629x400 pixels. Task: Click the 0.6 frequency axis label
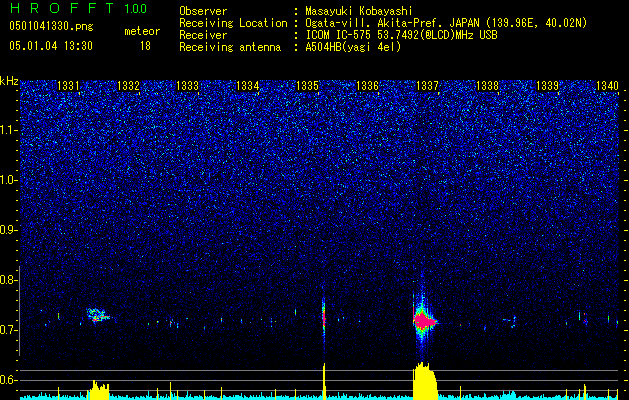tap(7, 380)
